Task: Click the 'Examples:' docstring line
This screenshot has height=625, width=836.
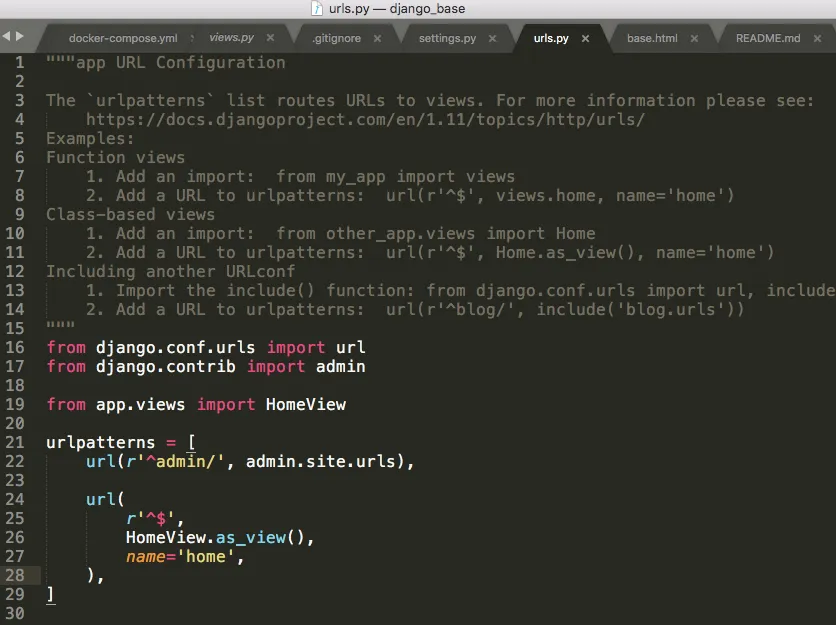Action: (x=90, y=139)
